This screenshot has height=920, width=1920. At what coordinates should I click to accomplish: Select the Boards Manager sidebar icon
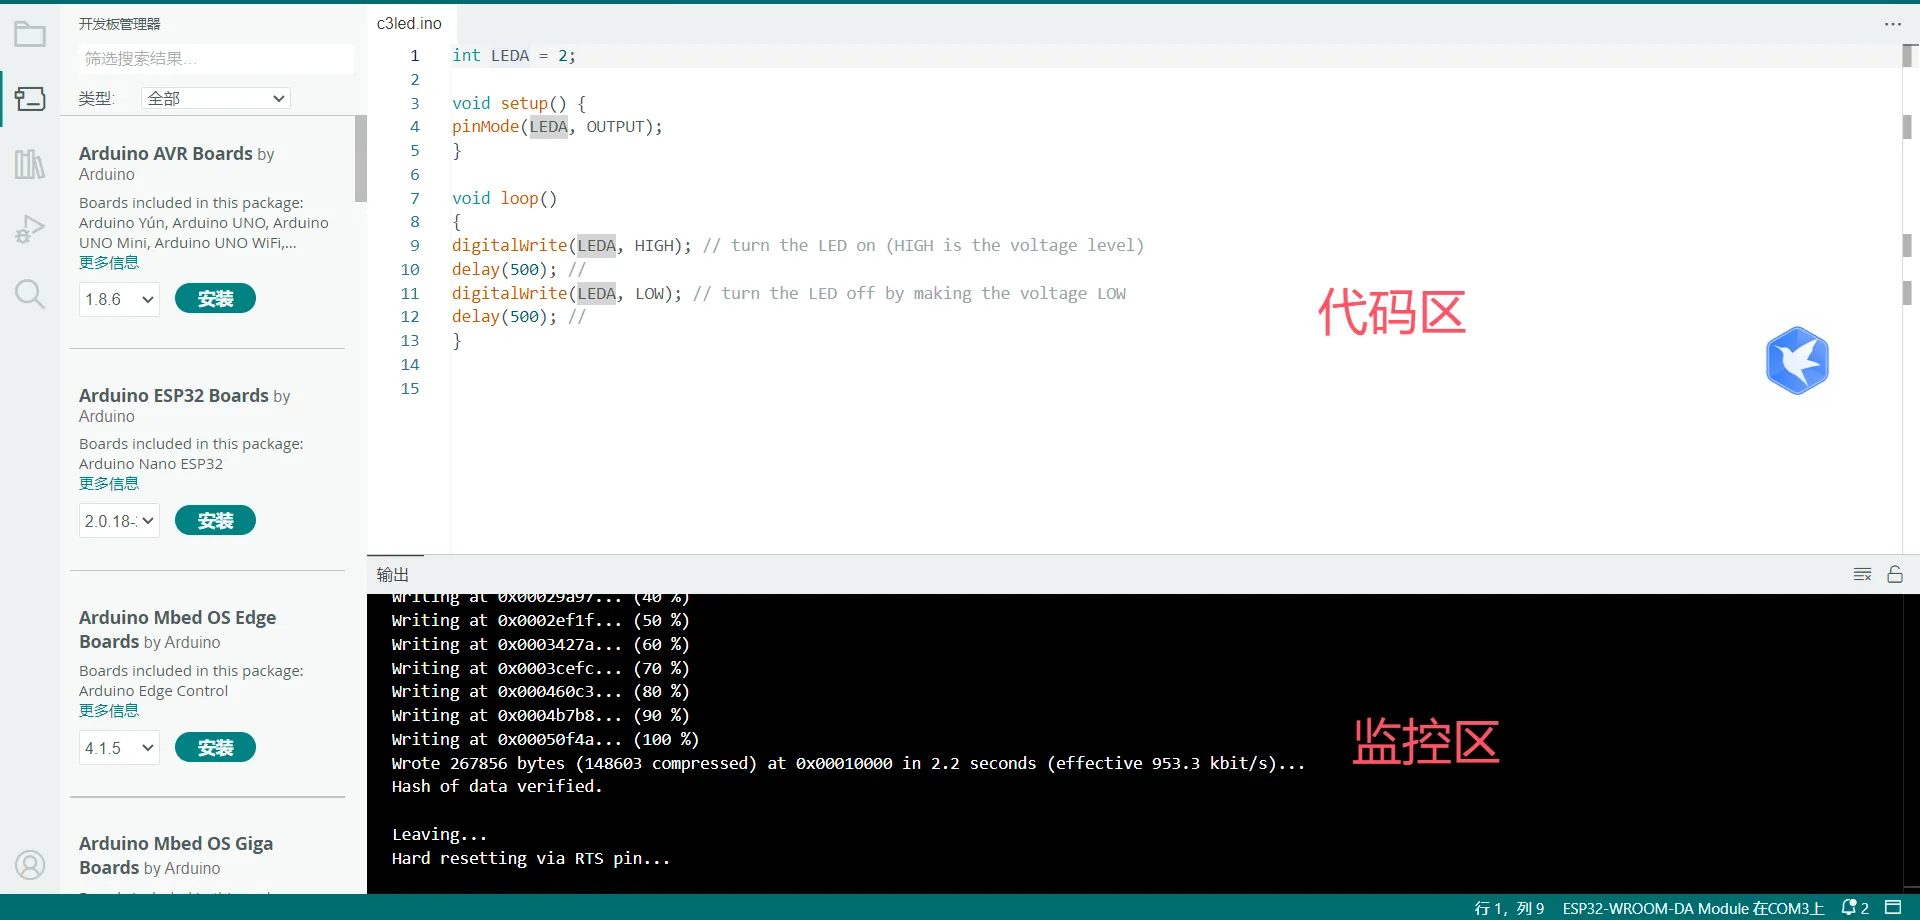pyautogui.click(x=30, y=98)
